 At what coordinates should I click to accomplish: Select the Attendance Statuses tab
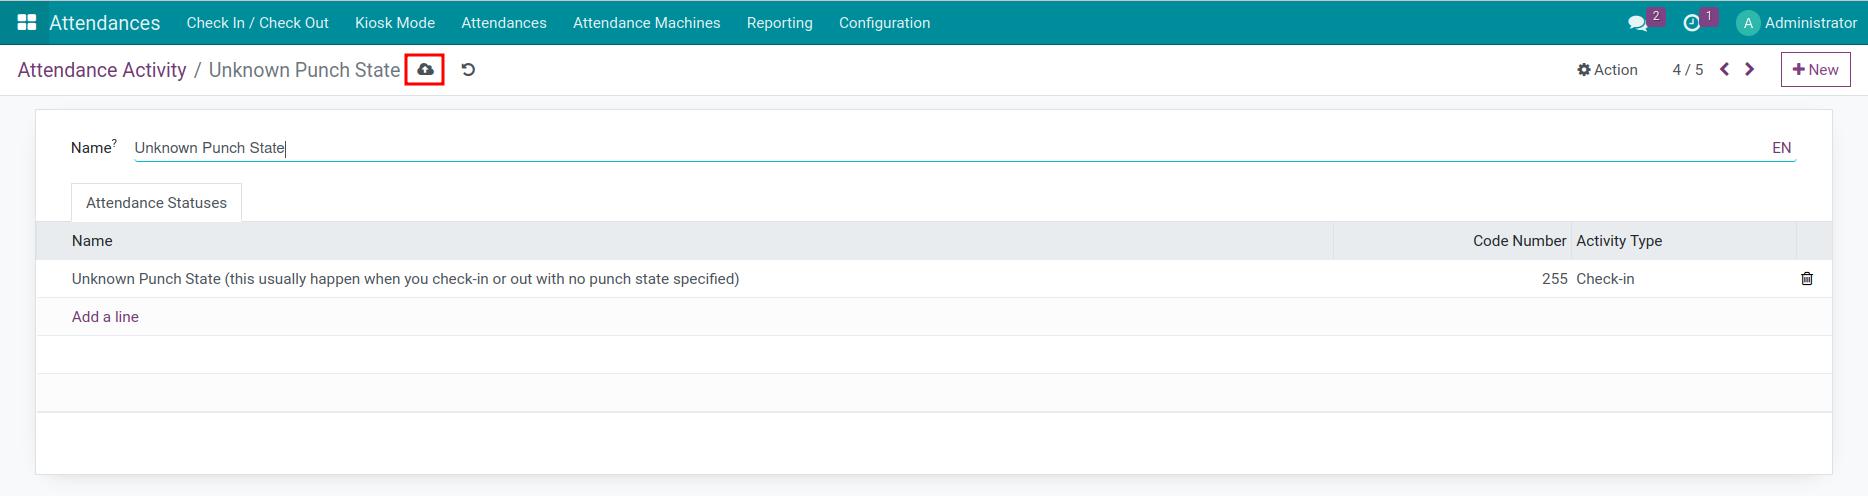pos(156,203)
